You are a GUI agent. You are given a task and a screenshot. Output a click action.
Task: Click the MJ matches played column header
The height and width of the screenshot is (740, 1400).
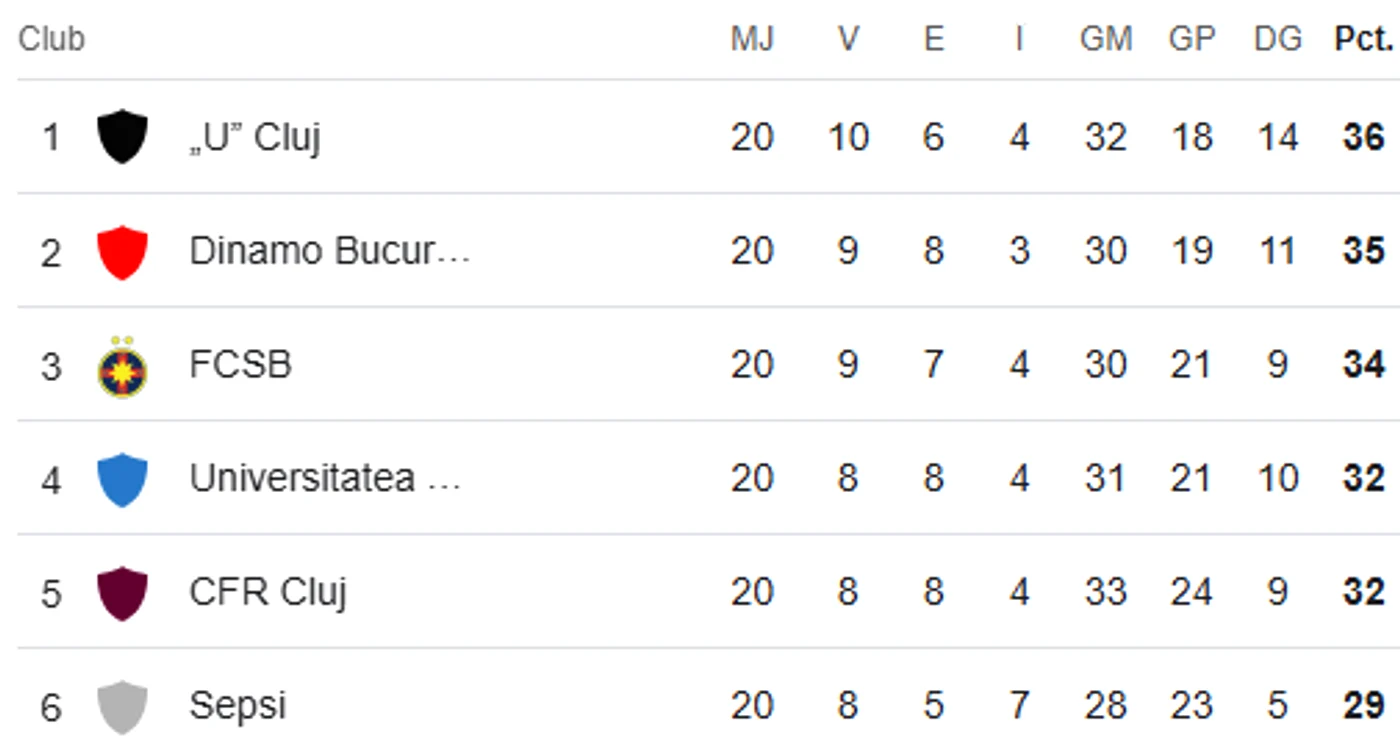pos(752,39)
